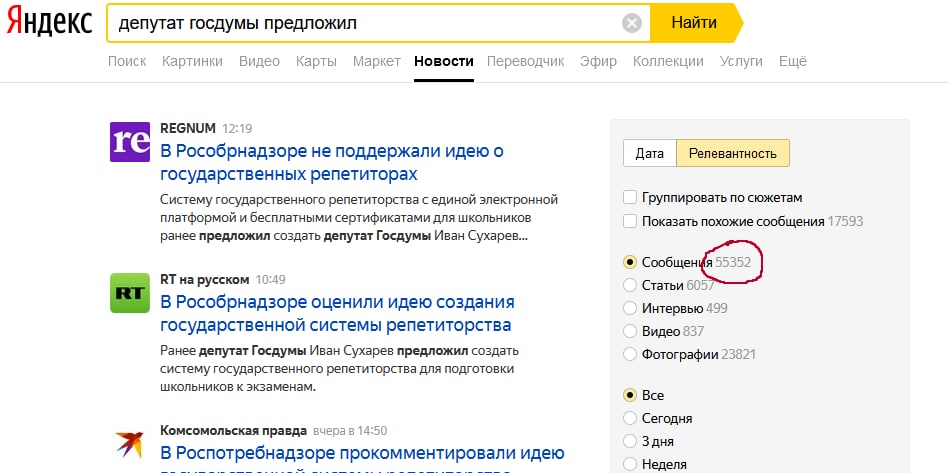Select the 3 дня radio button
Viewport: 949px width, 473px height.
[x=630, y=441]
